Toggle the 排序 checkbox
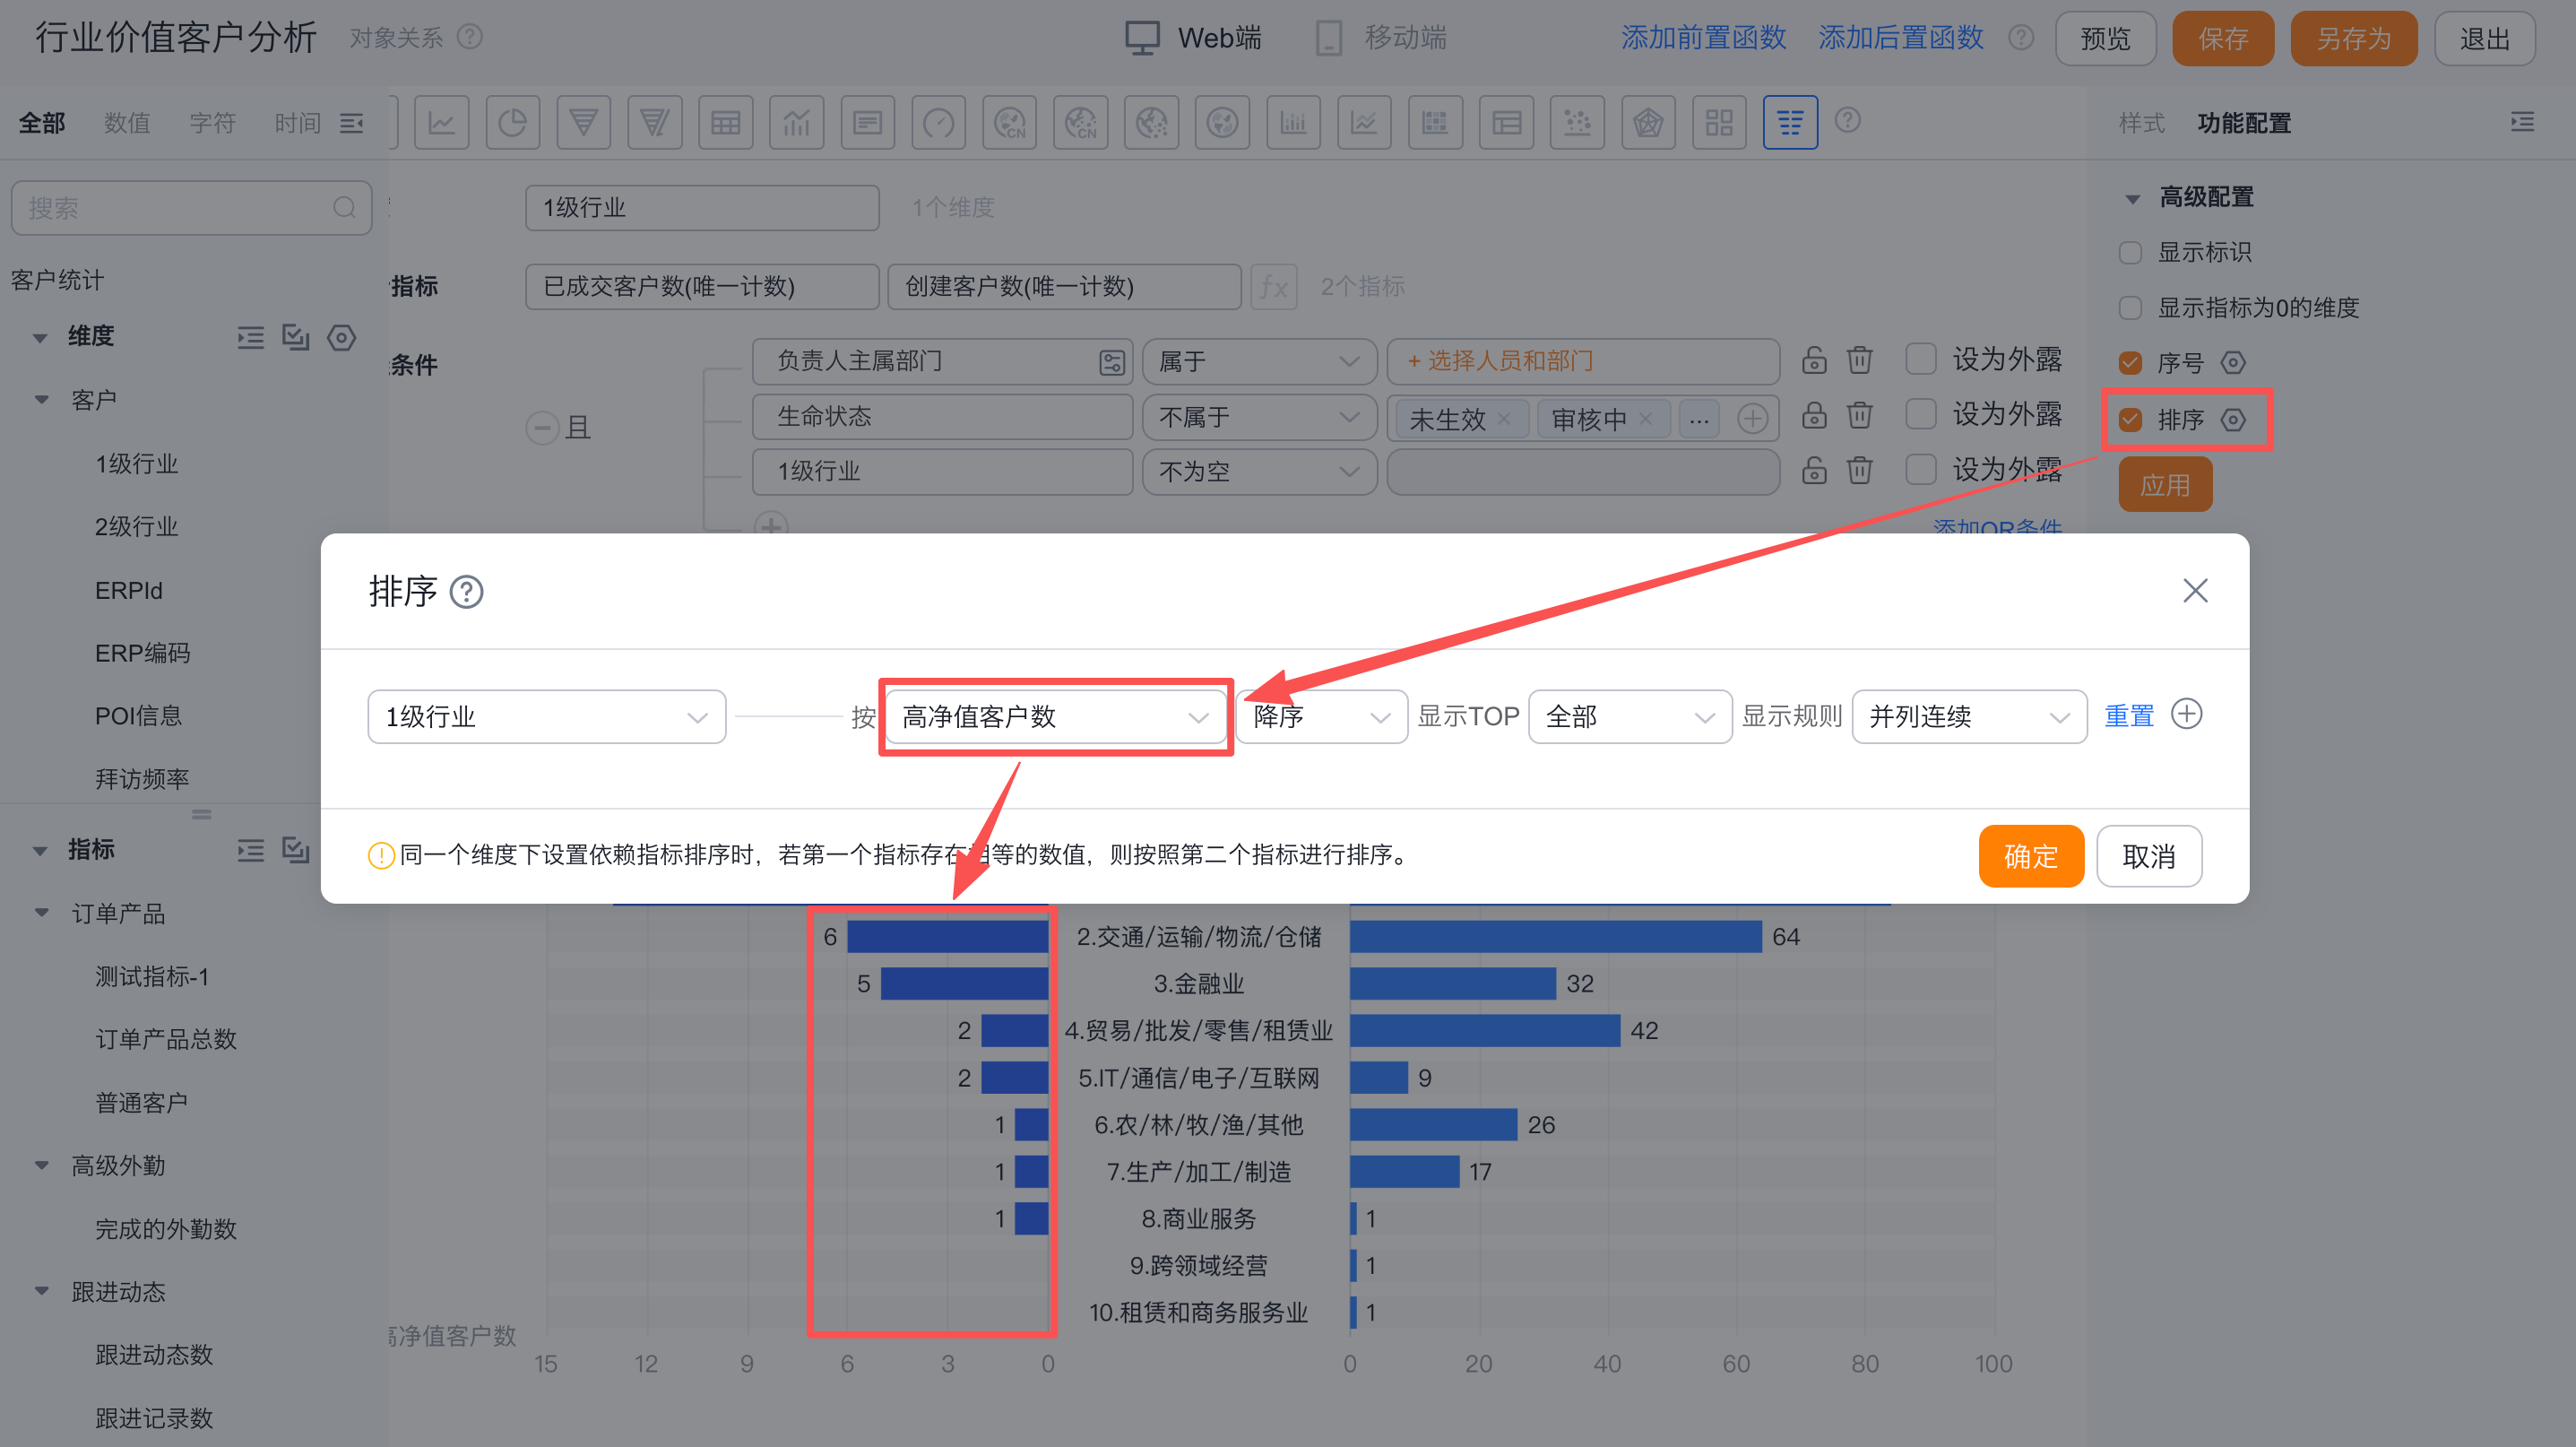Screen dimensions: 2576x1447 2130,419
